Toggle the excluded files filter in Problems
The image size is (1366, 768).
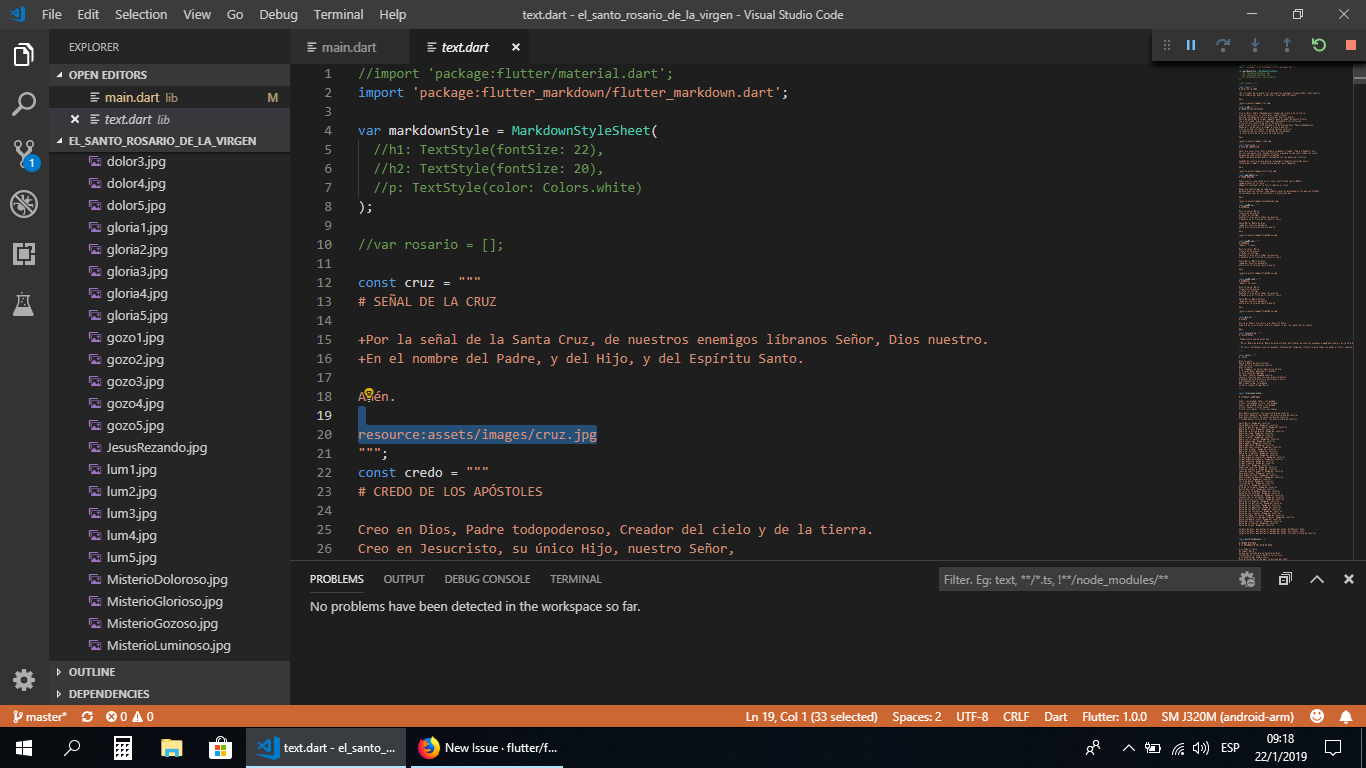coord(1247,579)
